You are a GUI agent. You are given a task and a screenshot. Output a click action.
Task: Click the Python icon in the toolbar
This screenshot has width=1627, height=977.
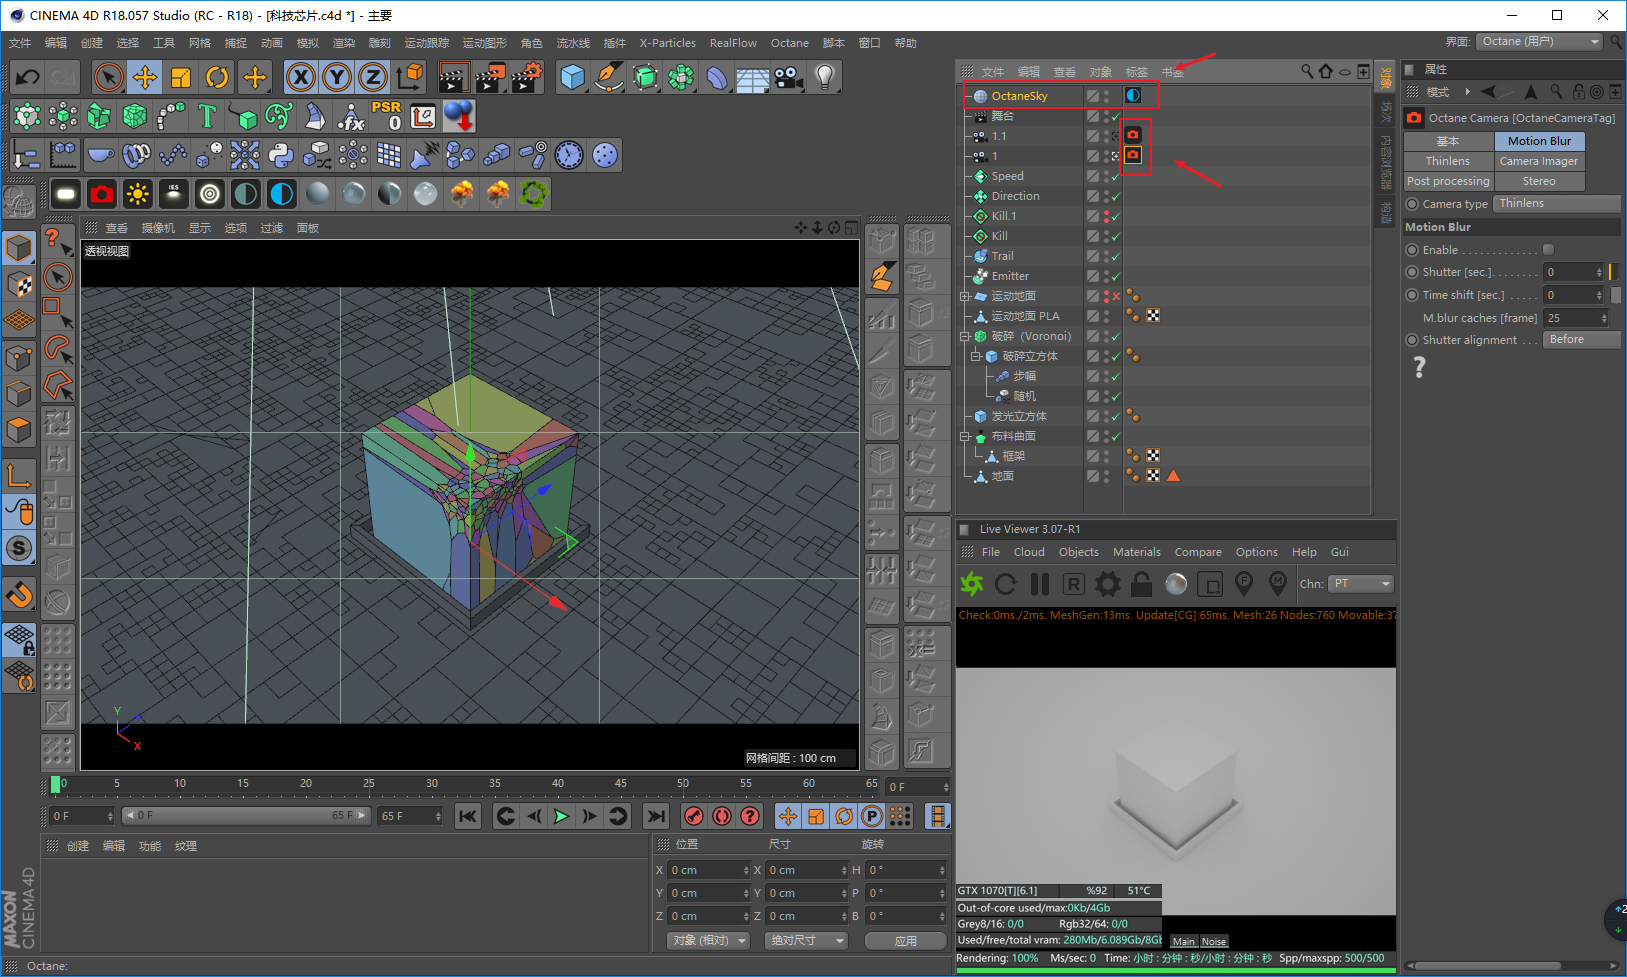pos(281,155)
